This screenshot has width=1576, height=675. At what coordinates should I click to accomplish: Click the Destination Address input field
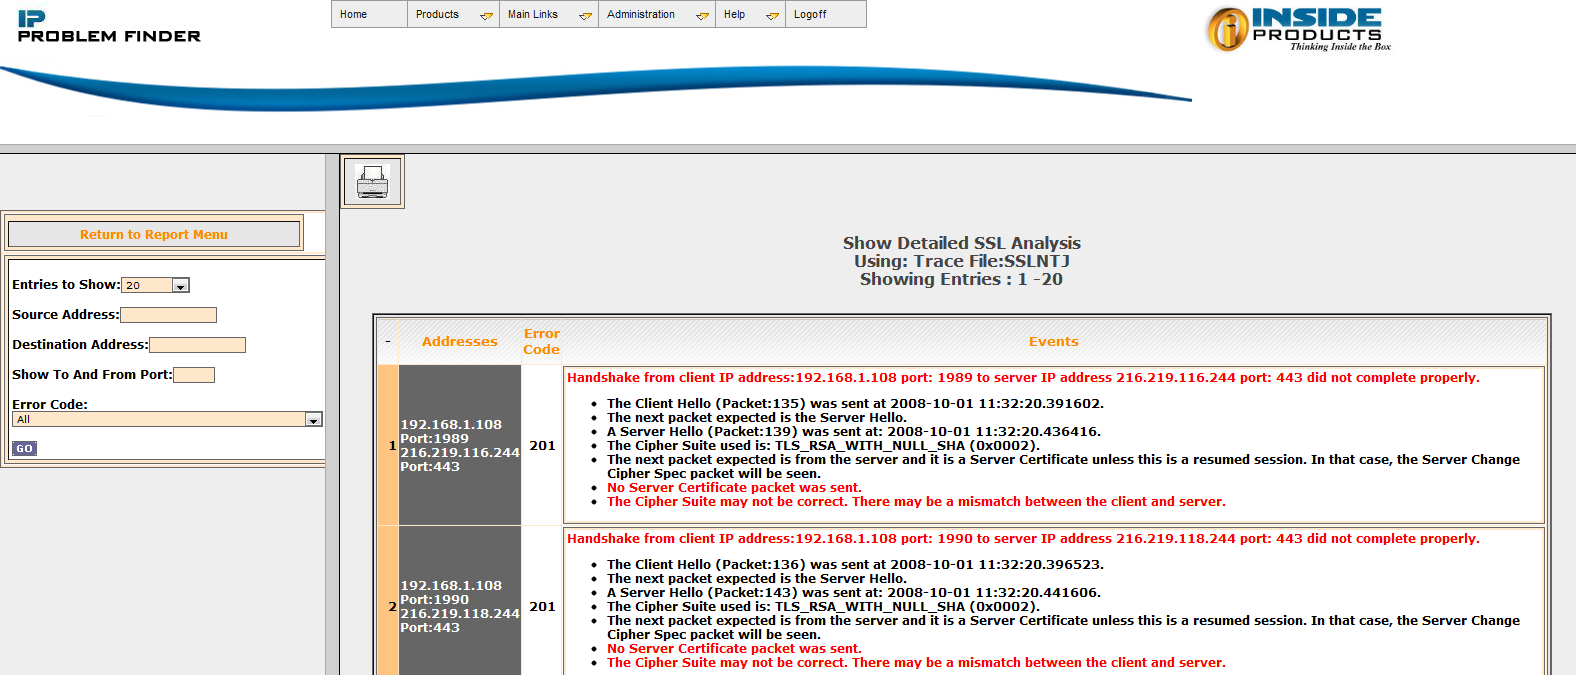tap(197, 345)
